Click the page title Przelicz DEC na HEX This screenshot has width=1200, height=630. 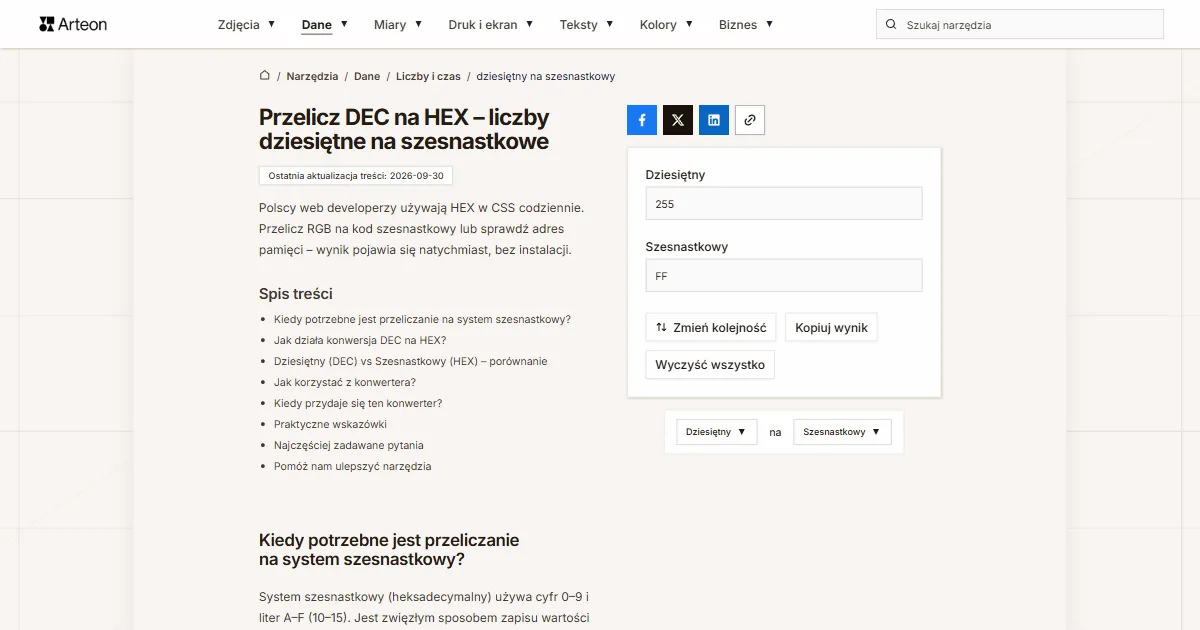click(x=404, y=130)
